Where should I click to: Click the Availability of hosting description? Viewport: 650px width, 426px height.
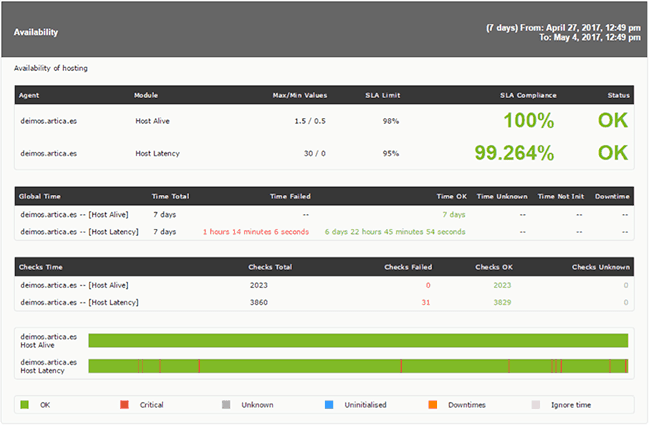click(x=51, y=68)
